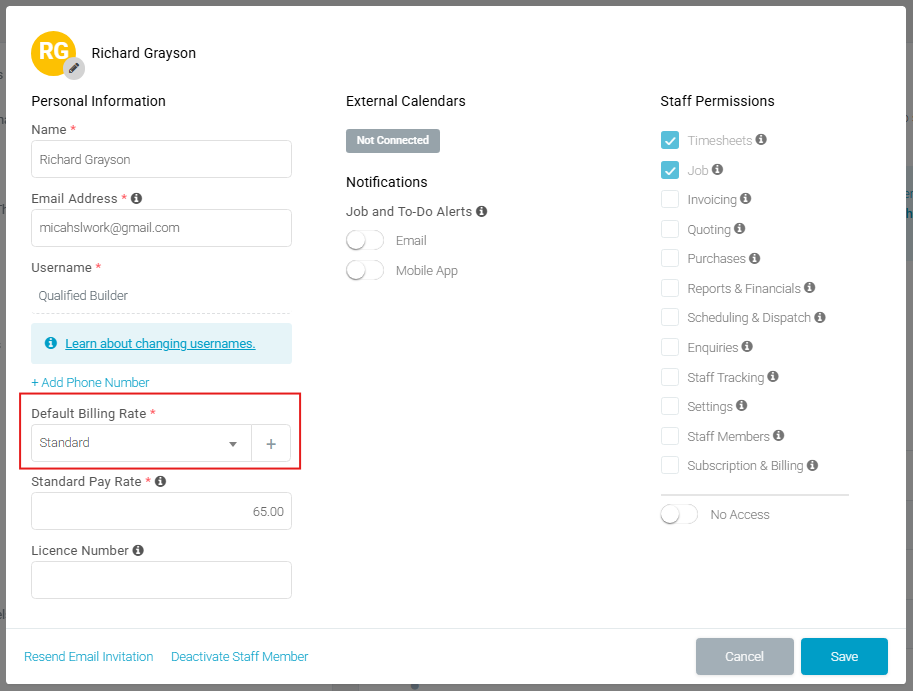Tick the Staff Tracking checkbox
This screenshot has width=913, height=691.
coord(670,377)
